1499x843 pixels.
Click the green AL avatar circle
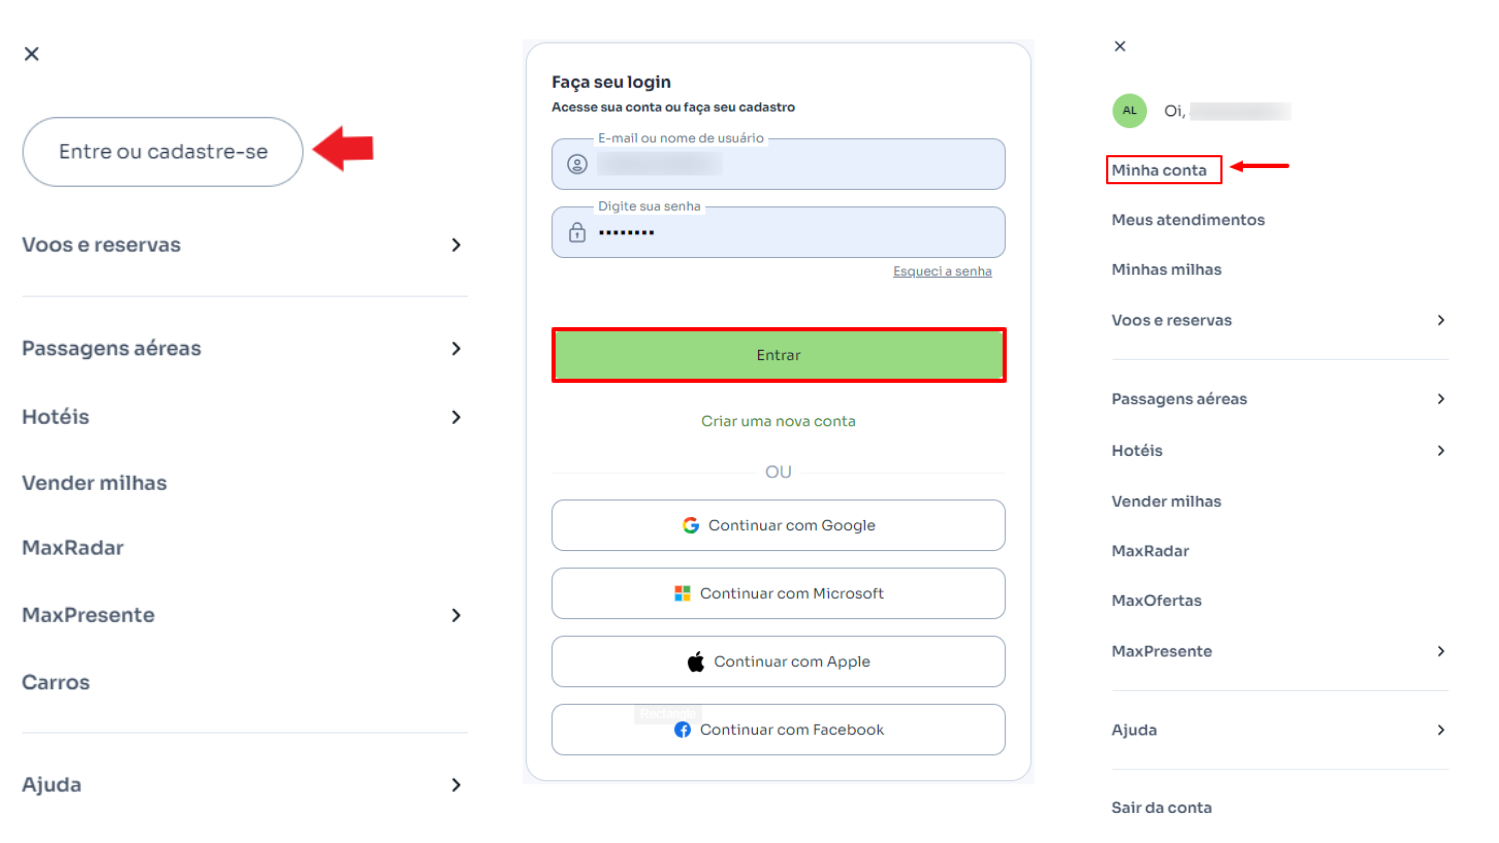[1129, 111]
